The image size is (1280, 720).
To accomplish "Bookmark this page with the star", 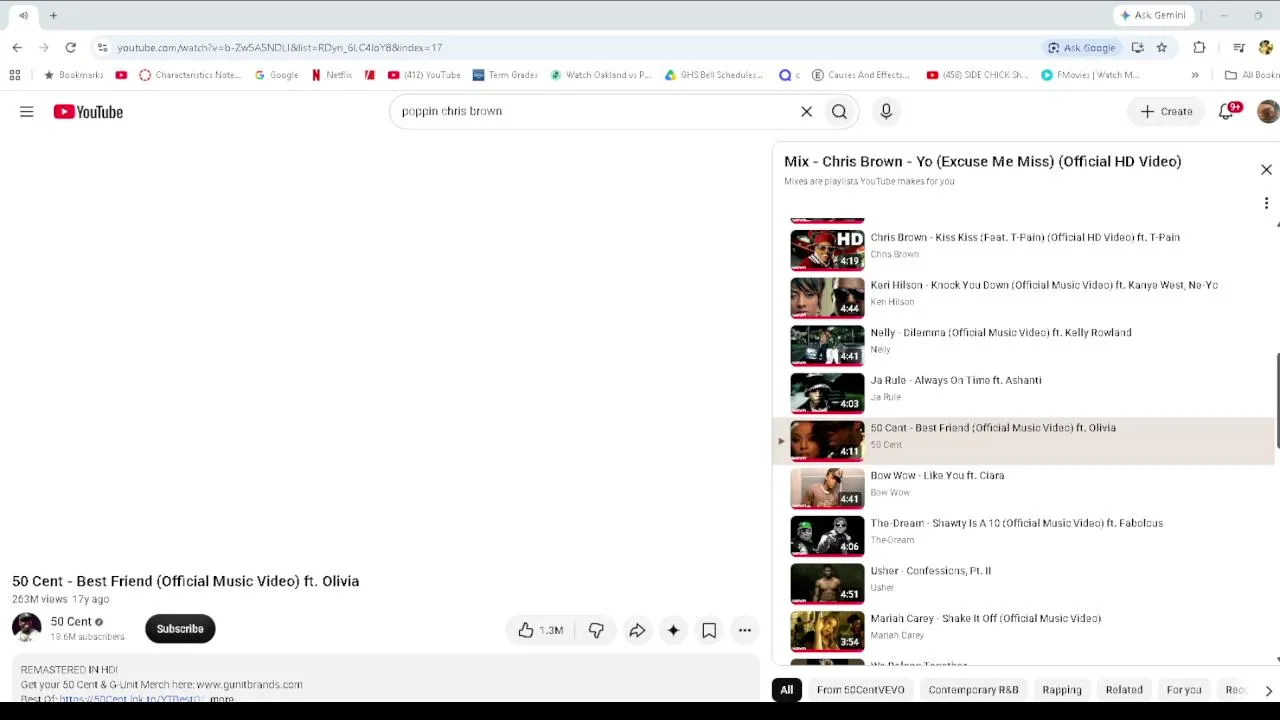I will 1162,48.
